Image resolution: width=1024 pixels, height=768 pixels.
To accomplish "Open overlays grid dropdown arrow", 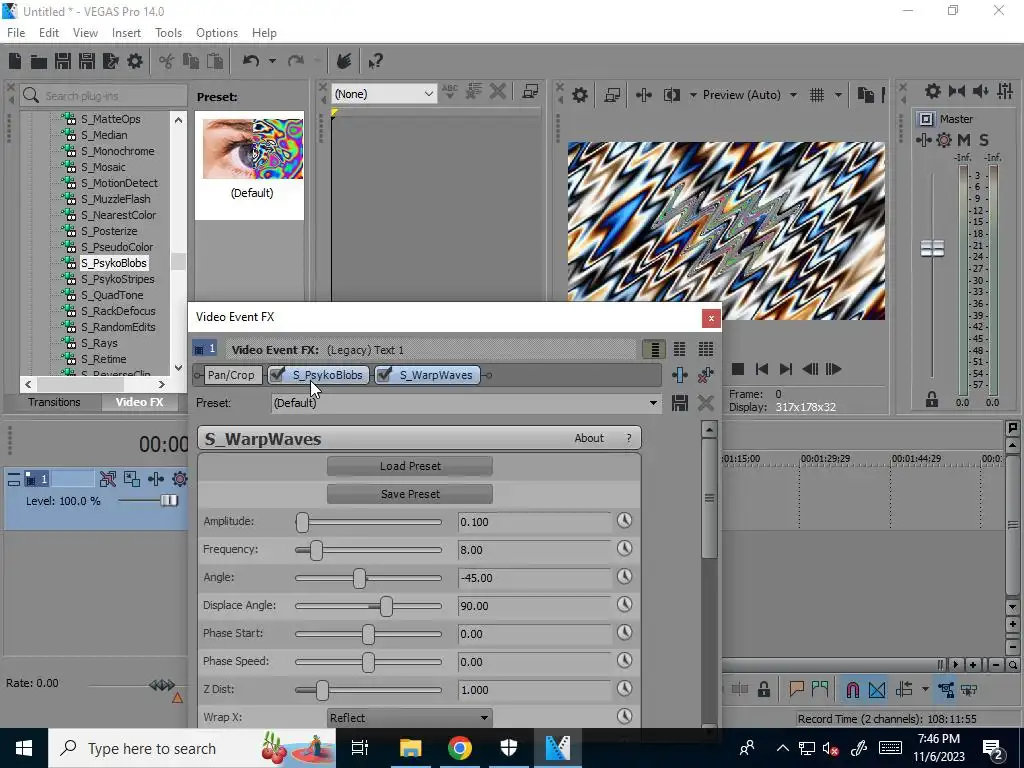I will [x=838, y=95].
